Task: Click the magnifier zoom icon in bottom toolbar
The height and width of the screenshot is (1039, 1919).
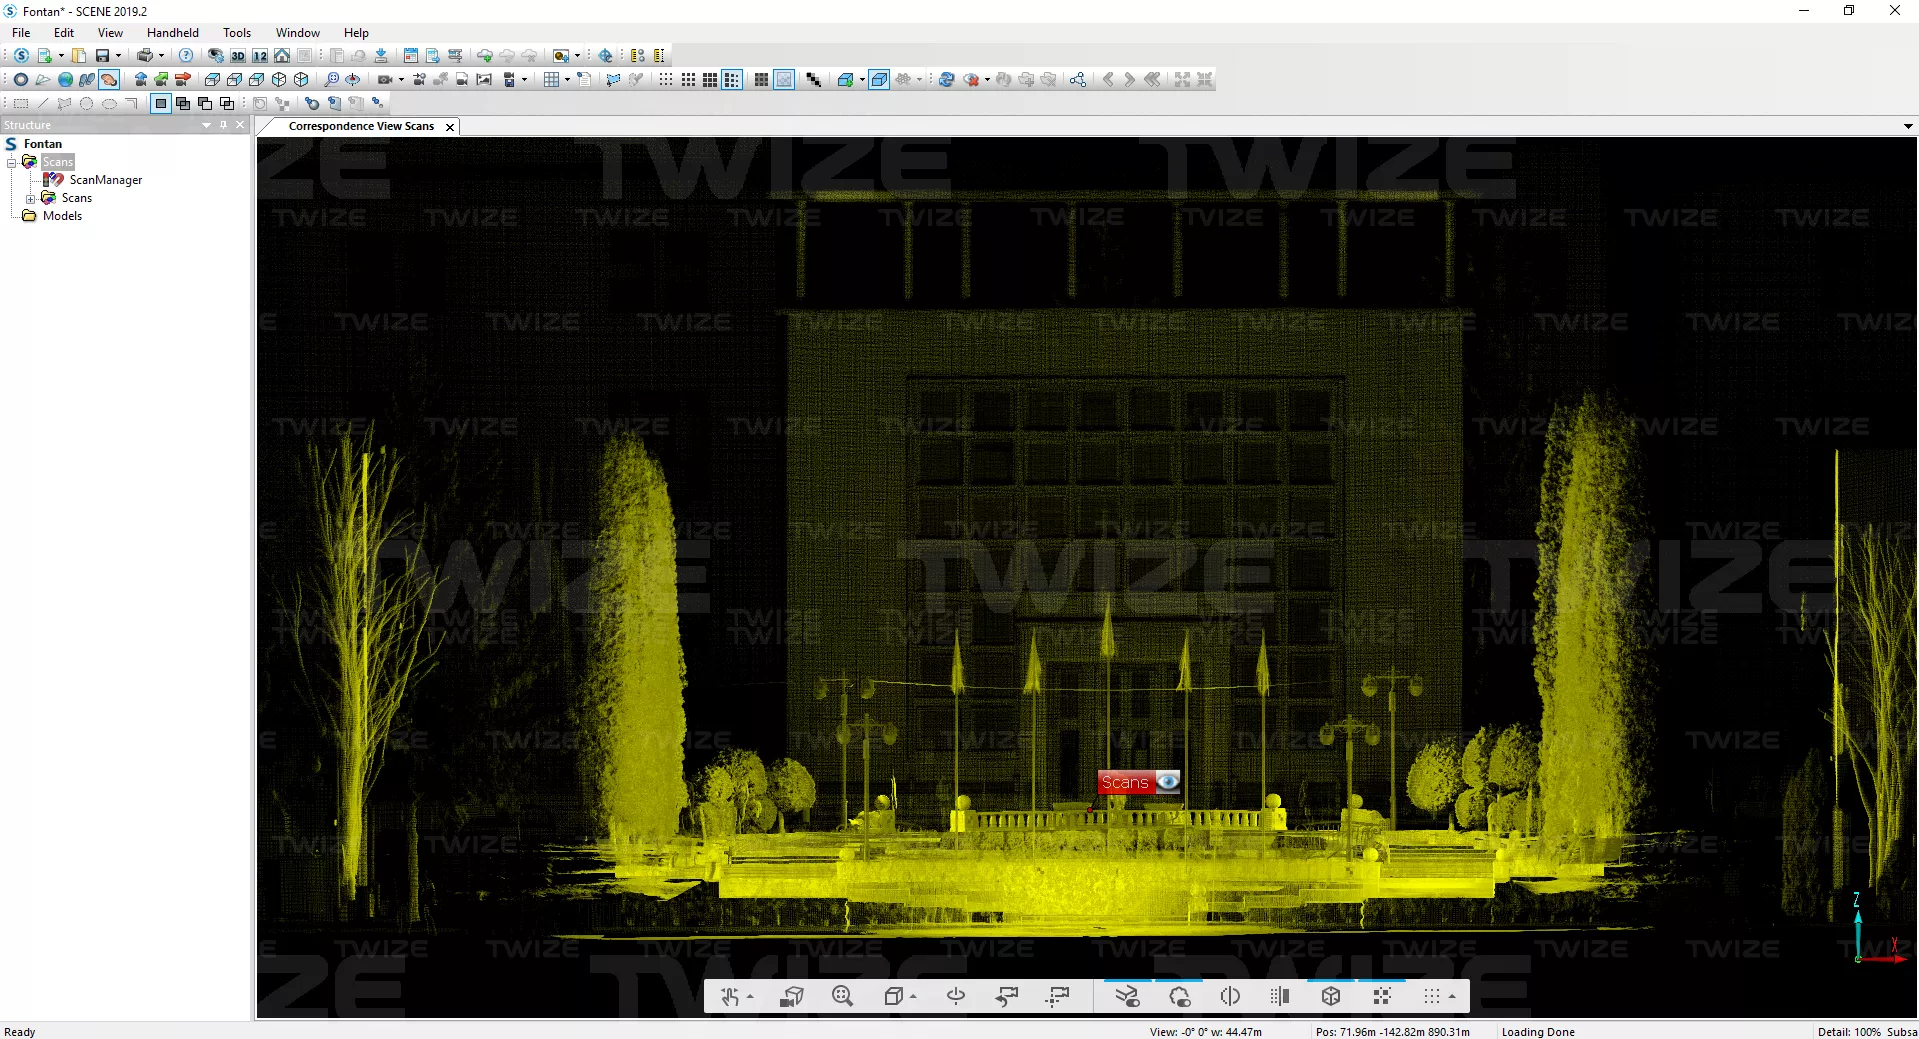Action: point(842,996)
